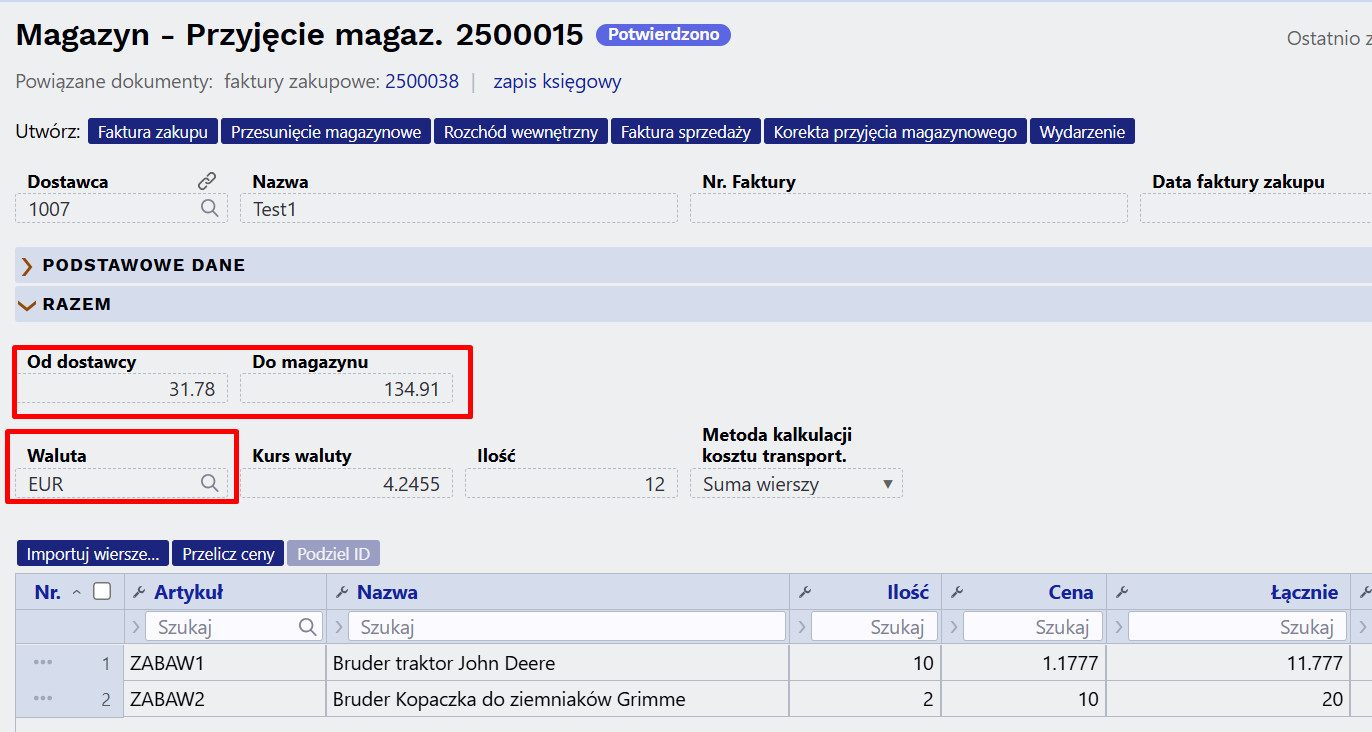Toggle the select-all checkbox in Nr. header

click(102, 591)
